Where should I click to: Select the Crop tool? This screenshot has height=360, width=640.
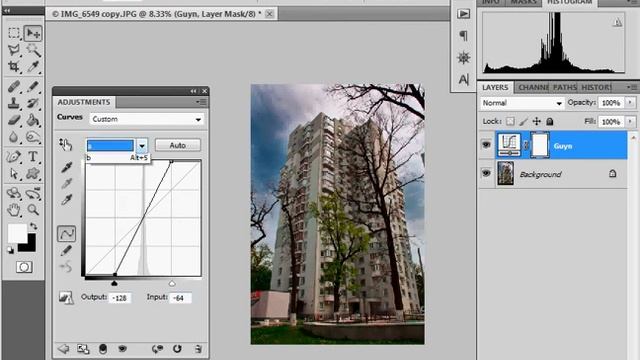click(14, 66)
